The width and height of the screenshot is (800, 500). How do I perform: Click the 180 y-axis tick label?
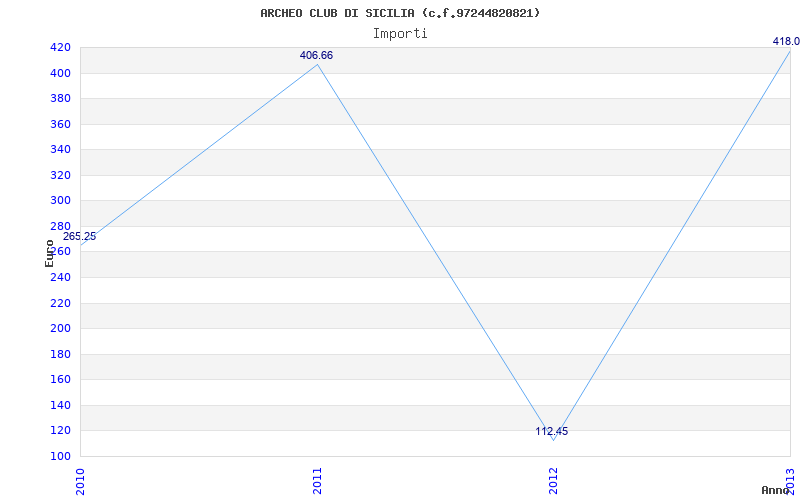pyautogui.click(x=60, y=355)
